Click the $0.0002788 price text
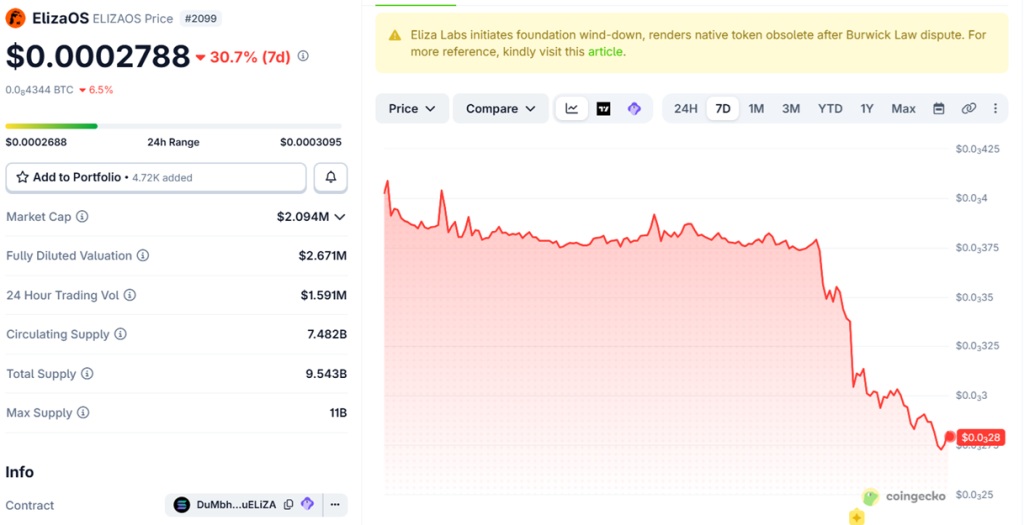This screenshot has width=1024, height=525. point(98,57)
